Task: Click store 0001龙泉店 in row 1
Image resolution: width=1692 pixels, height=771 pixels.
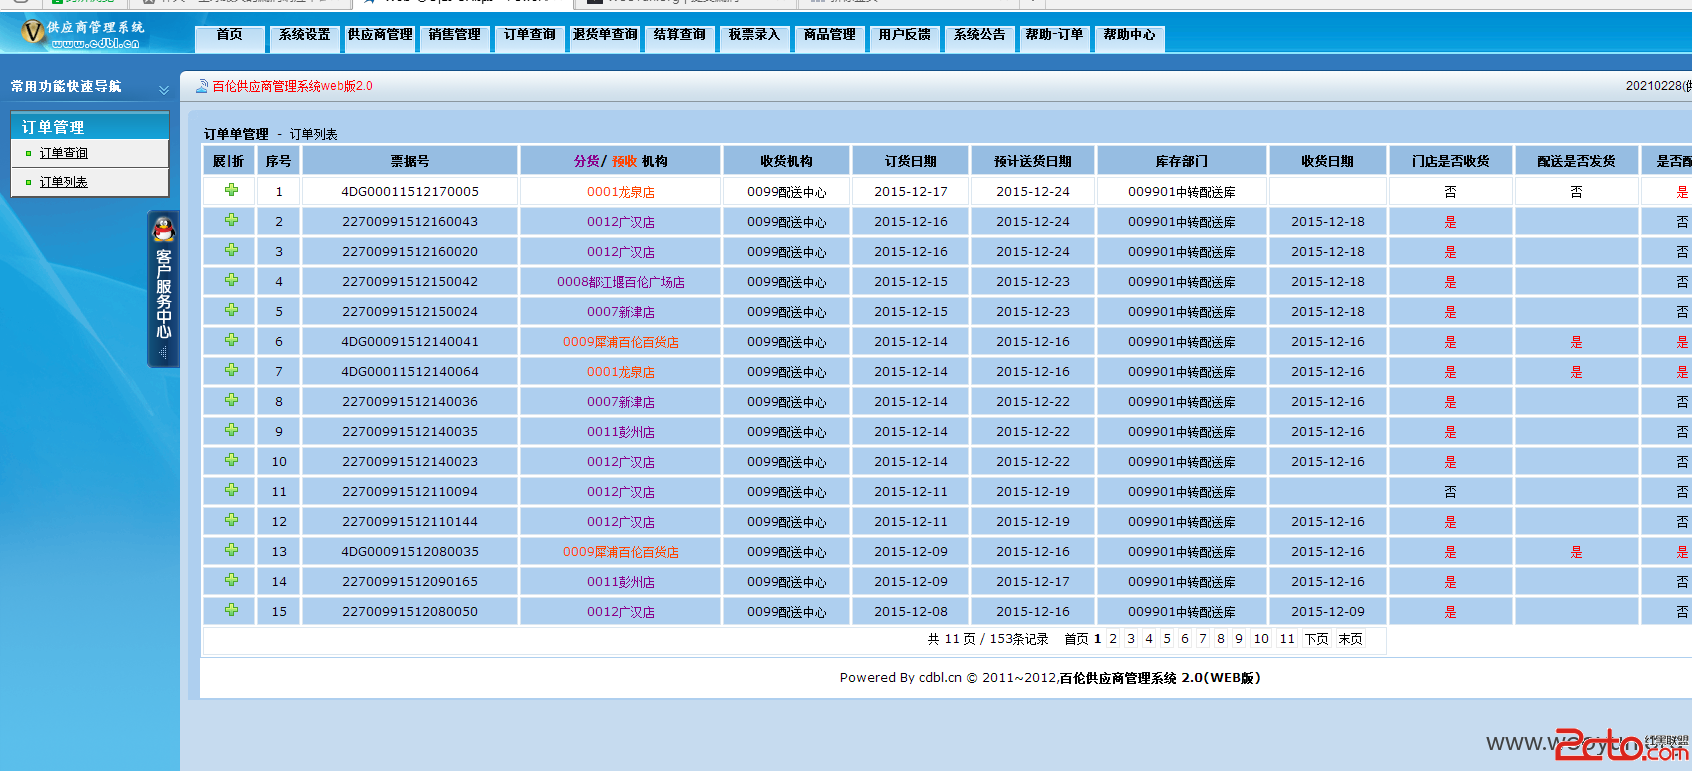Action: pos(621,192)
